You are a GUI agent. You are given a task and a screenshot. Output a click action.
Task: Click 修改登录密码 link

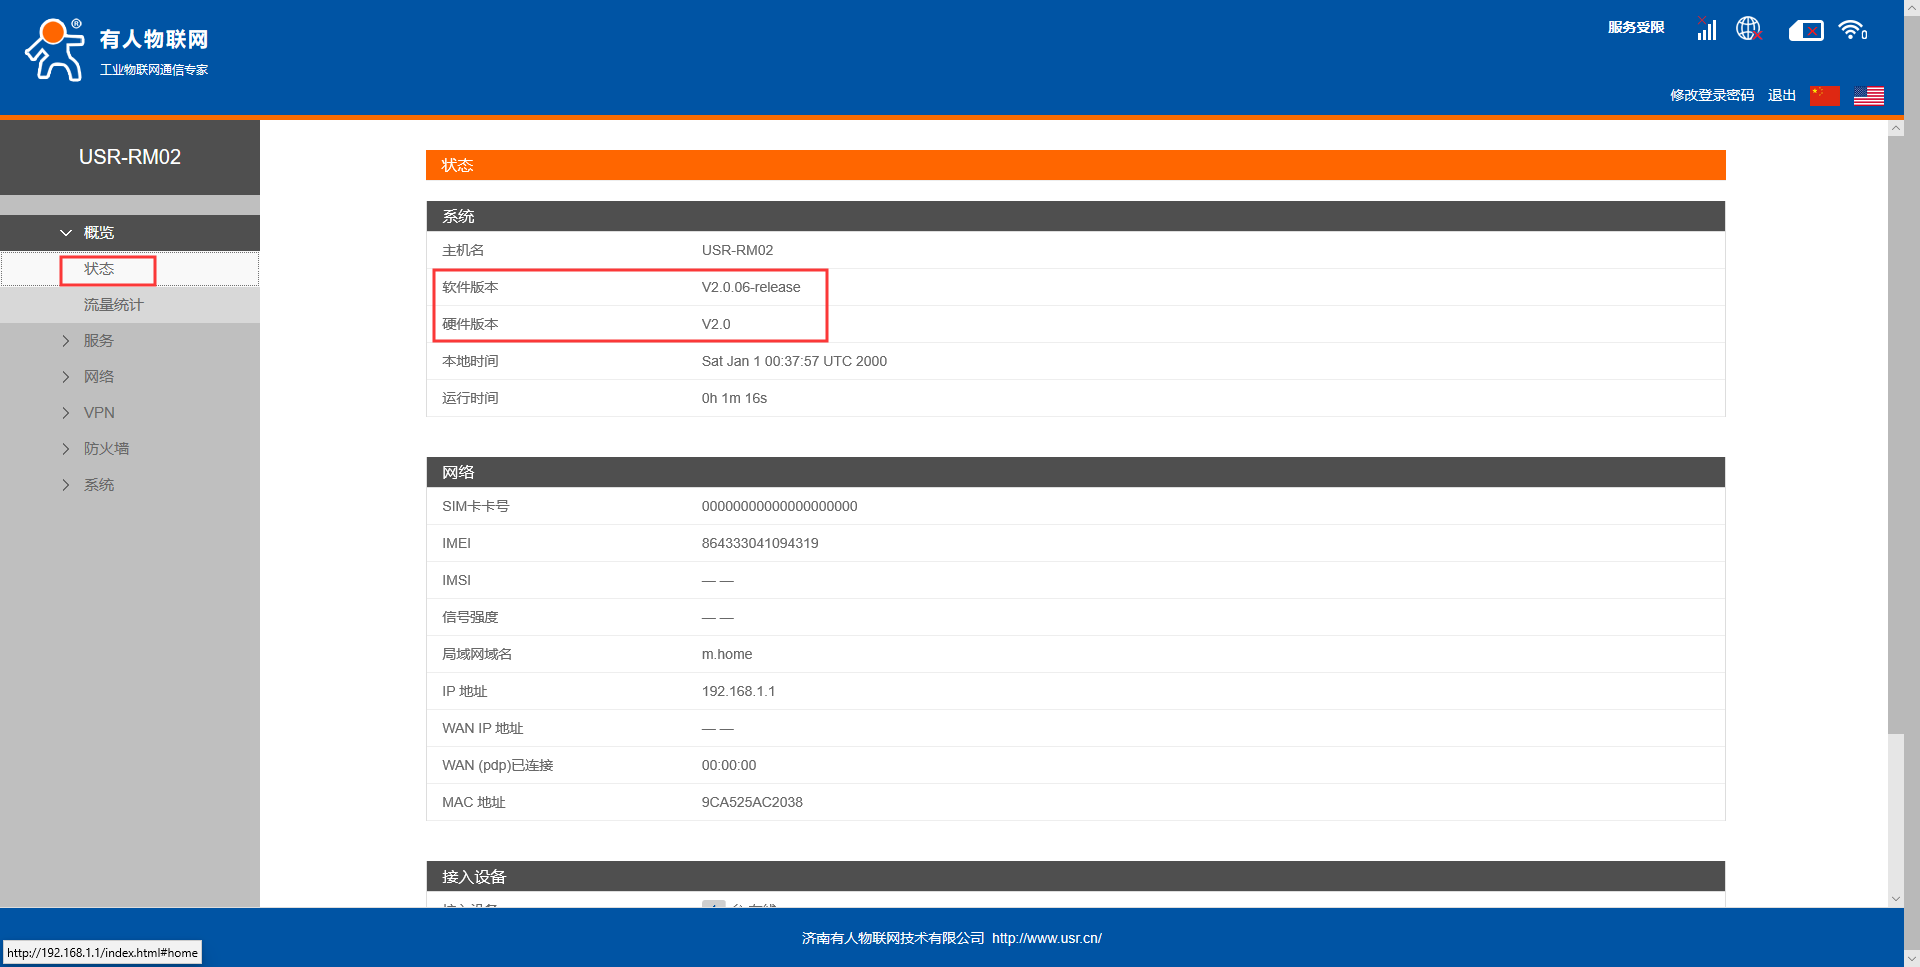pyautogui.click(x=1711, y=95)
